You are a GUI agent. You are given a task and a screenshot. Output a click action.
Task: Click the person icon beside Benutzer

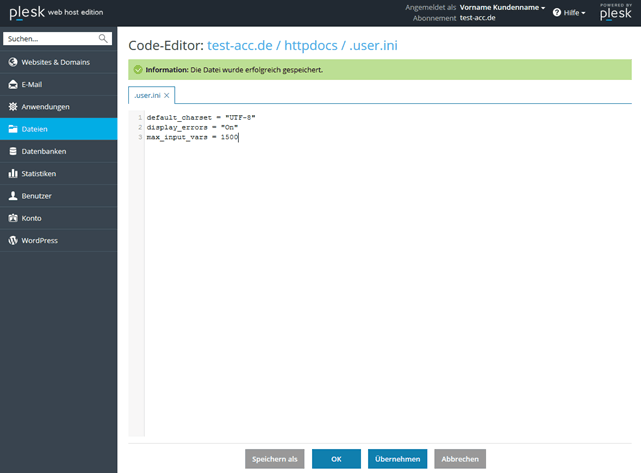pos(13,196)
